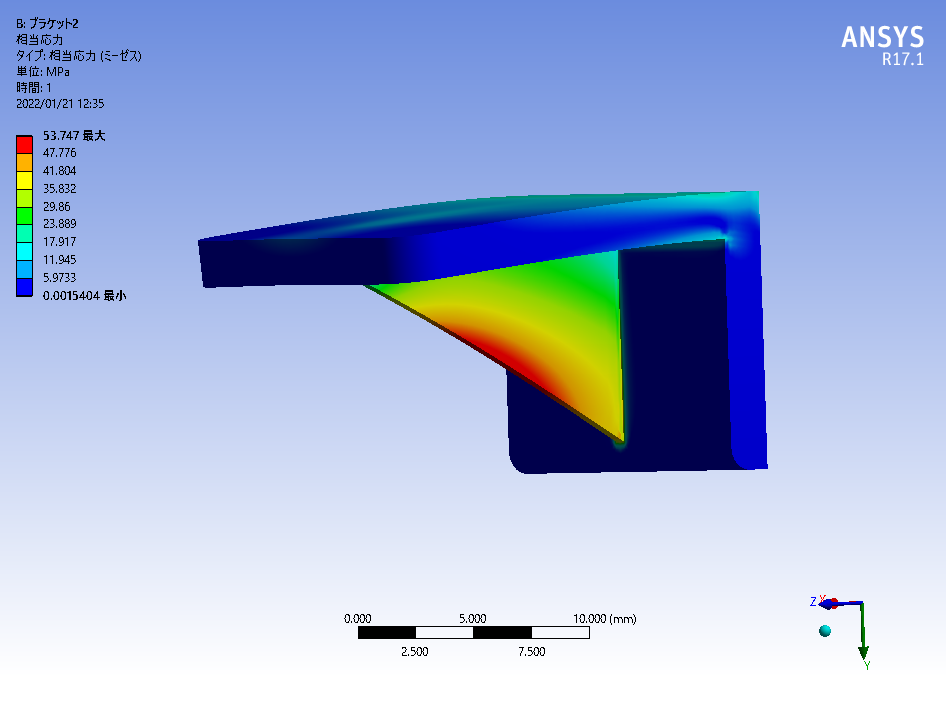This screenshot has width=946, height=720.
Task: Click the red maximum stress legend swatch
Action: [x=24, y=145]
